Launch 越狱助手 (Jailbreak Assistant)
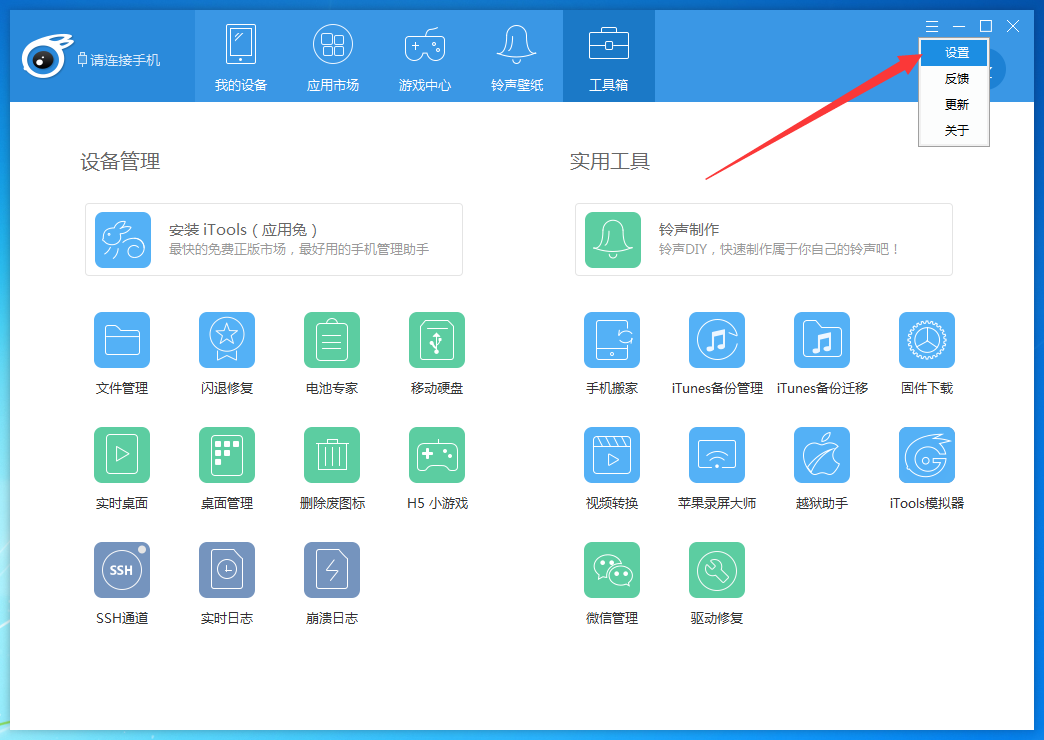 821,466
